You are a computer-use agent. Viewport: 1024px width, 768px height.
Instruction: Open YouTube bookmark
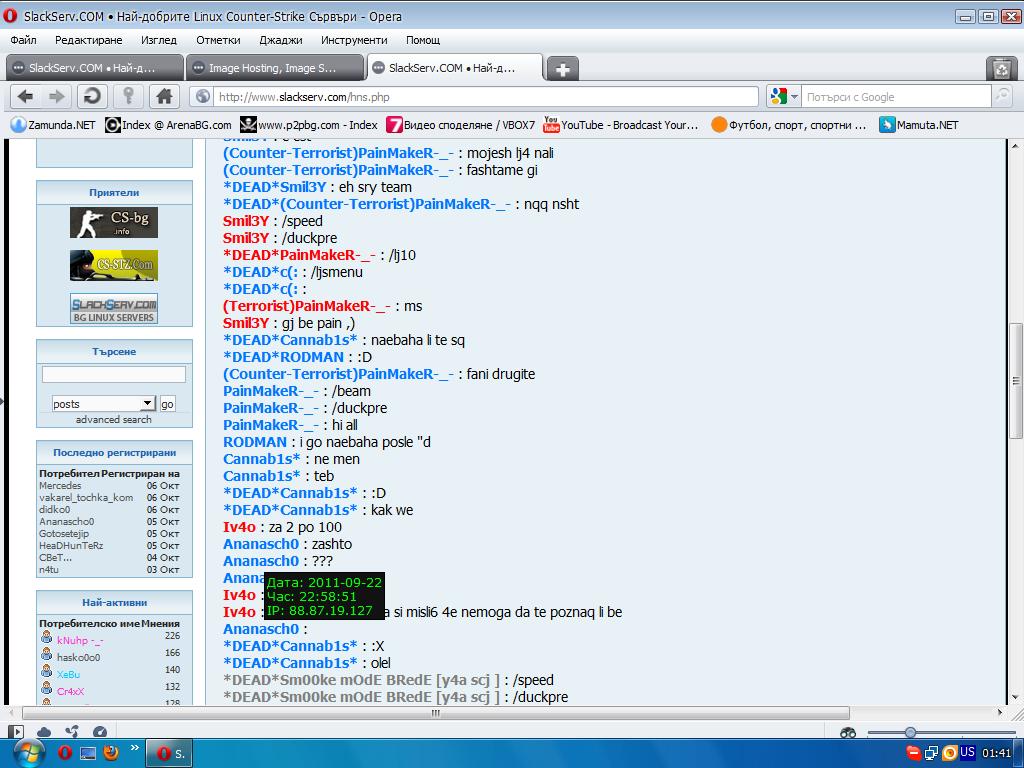620,125
